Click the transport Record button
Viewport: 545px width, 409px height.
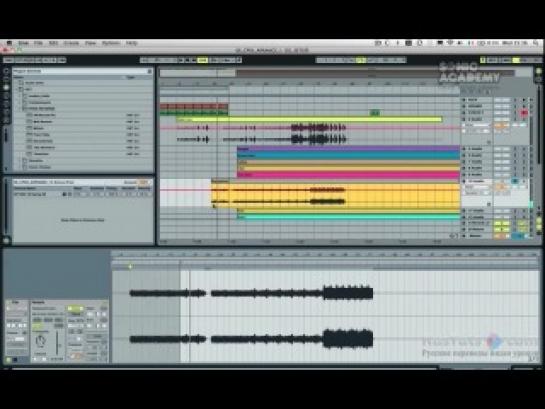point(194,60)
